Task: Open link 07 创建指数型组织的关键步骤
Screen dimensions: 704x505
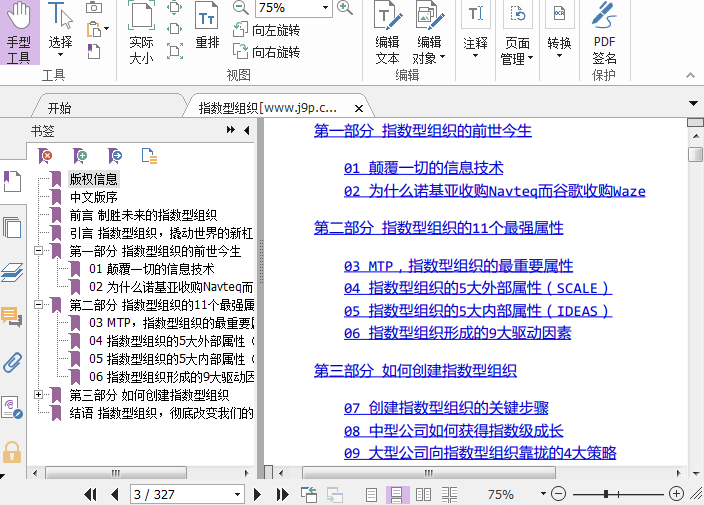Action: click(x=446, y=408)
